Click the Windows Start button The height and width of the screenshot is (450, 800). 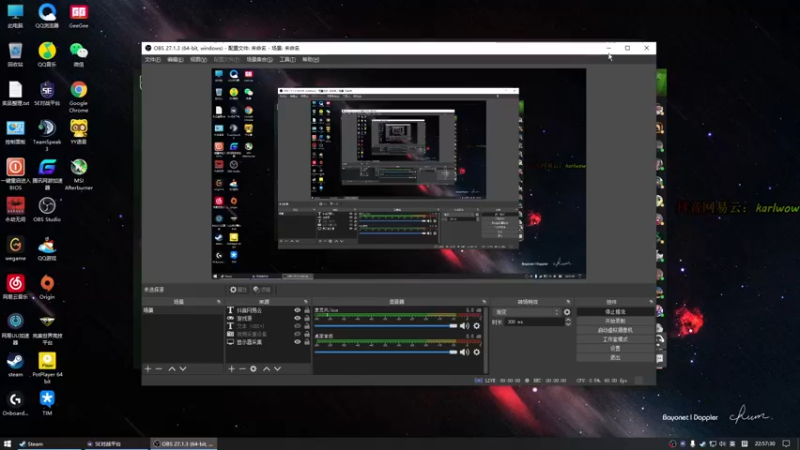tap(7, 444)
